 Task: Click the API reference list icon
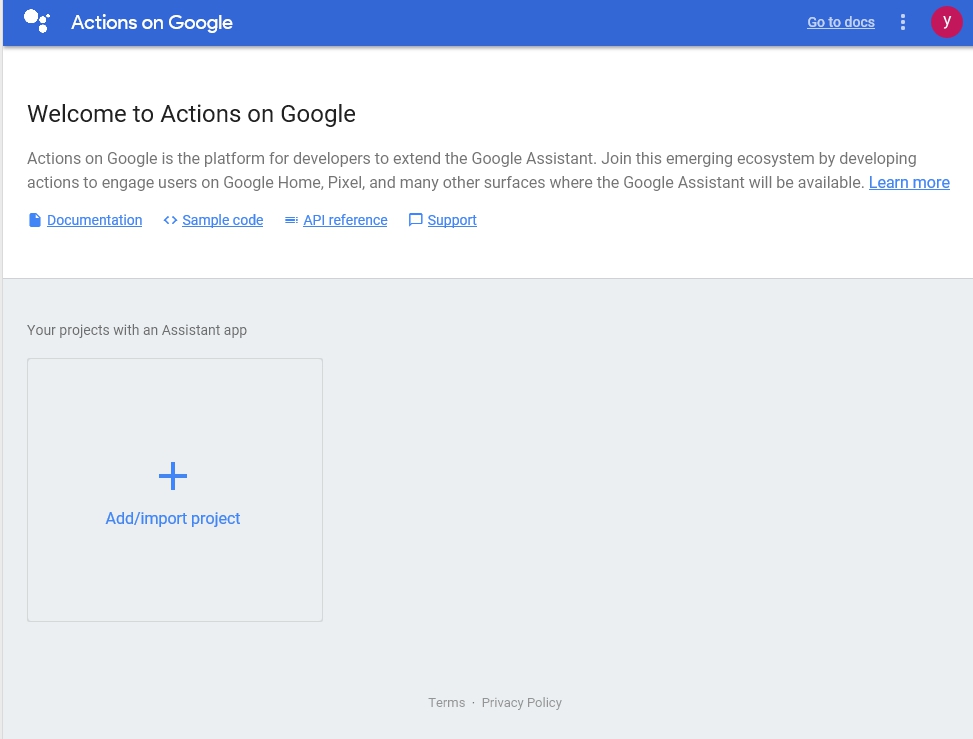coord(291,220)
